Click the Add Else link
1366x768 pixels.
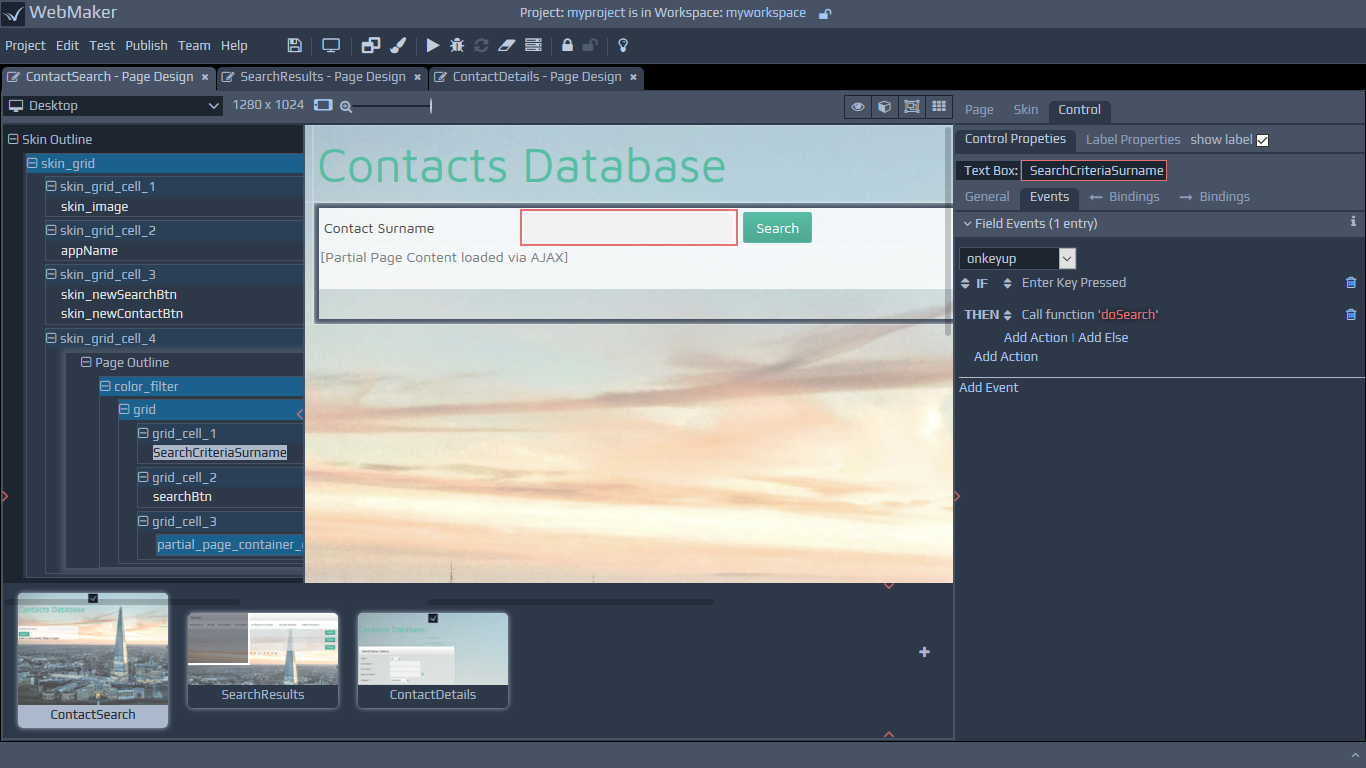pos(1103,338)
